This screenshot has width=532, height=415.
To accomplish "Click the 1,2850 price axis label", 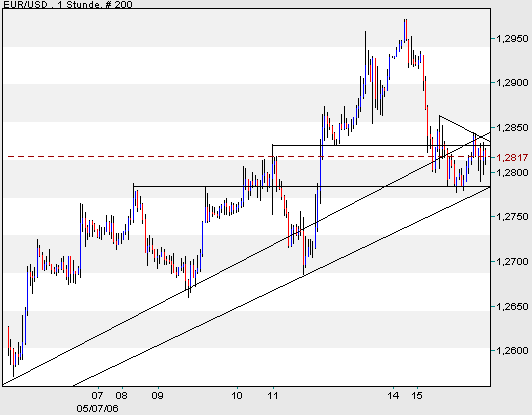I will (x=512, y=128).
